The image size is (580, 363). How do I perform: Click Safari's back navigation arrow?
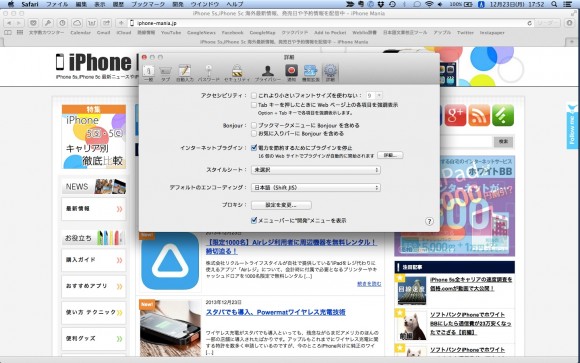point(9,23)
